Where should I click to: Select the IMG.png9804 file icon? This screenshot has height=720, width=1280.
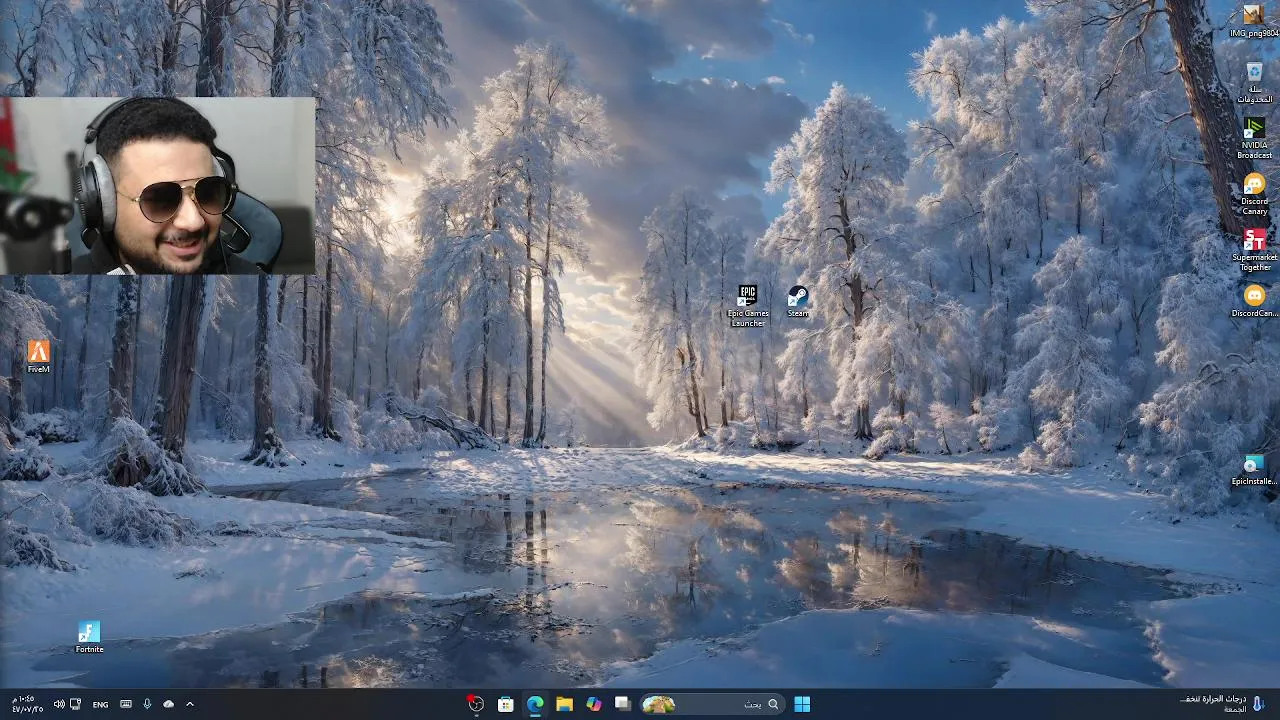(x=1254, y=20)
